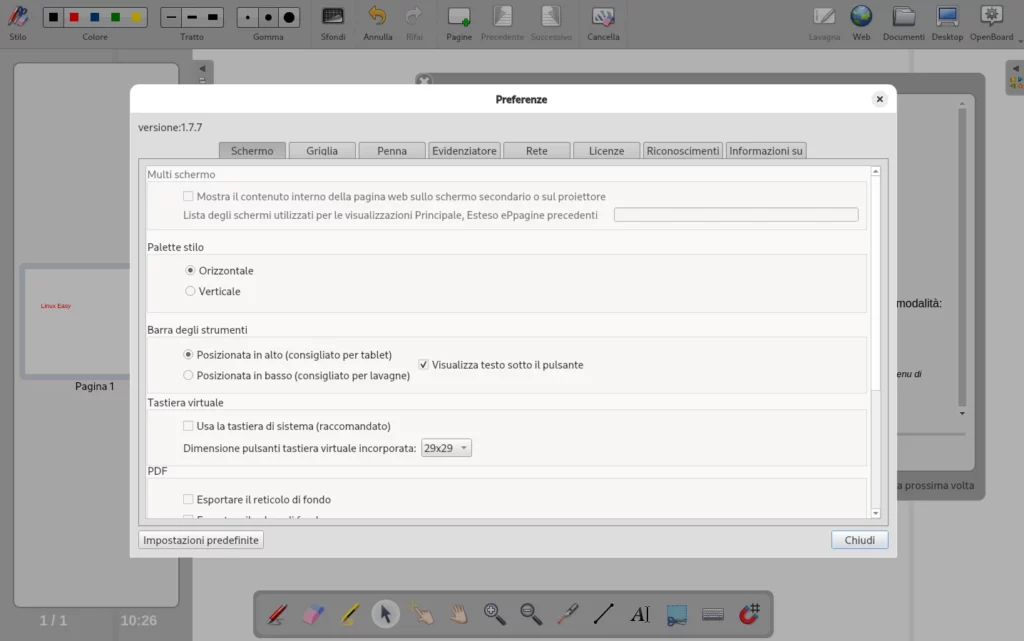Restore defaults with Impostazioni predefinite
The height and width of the screenshot is (641, 1024).
(x=199, y=539)
